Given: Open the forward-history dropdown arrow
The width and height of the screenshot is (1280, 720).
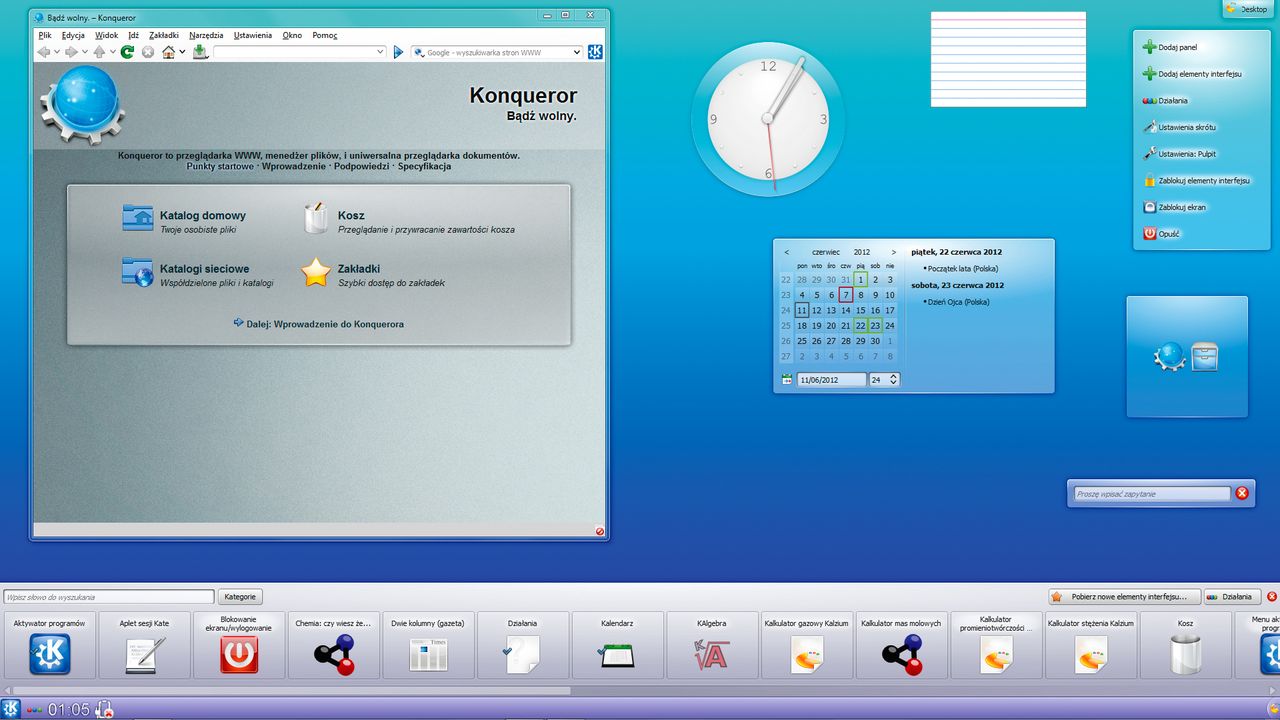Looking at the screenshot, I should (85, 52).
